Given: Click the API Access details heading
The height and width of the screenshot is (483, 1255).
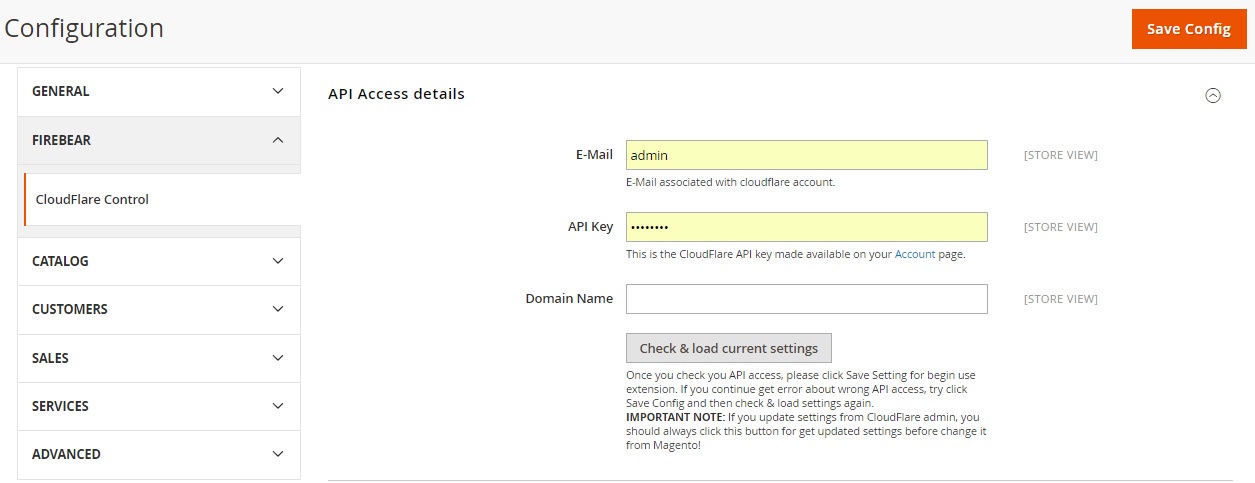Looking at the screenshot, I should (396, 94).
